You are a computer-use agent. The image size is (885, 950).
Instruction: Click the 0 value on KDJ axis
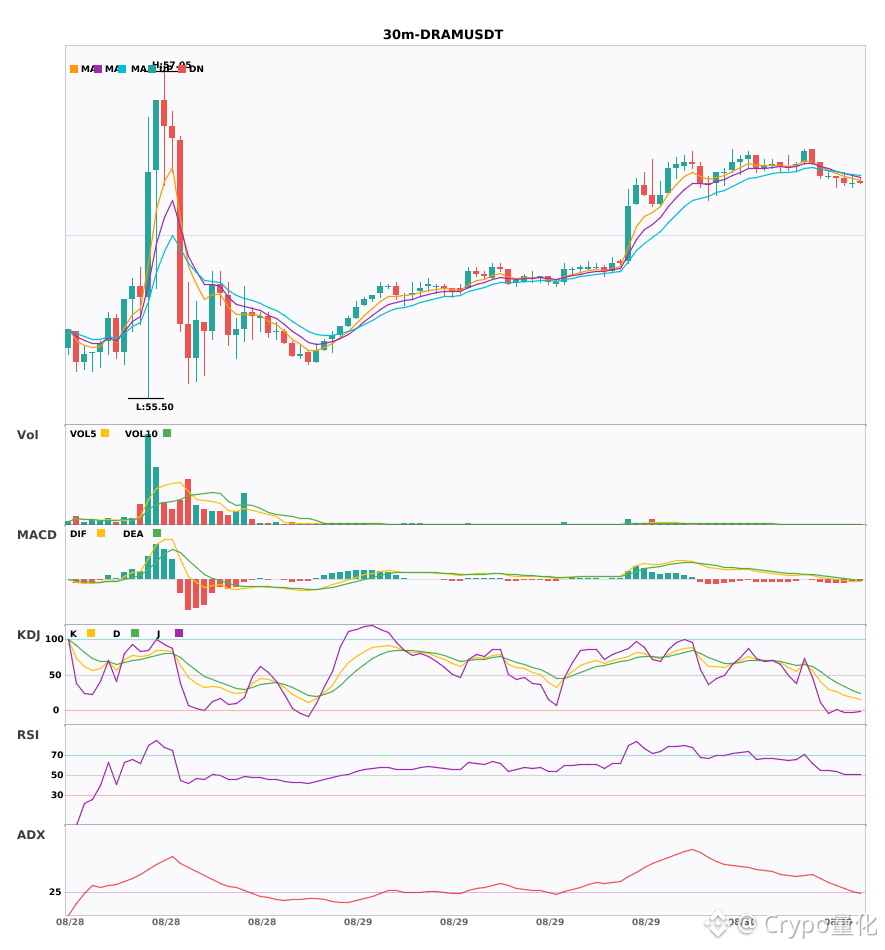pyautogui.click(x=56, y=710)
